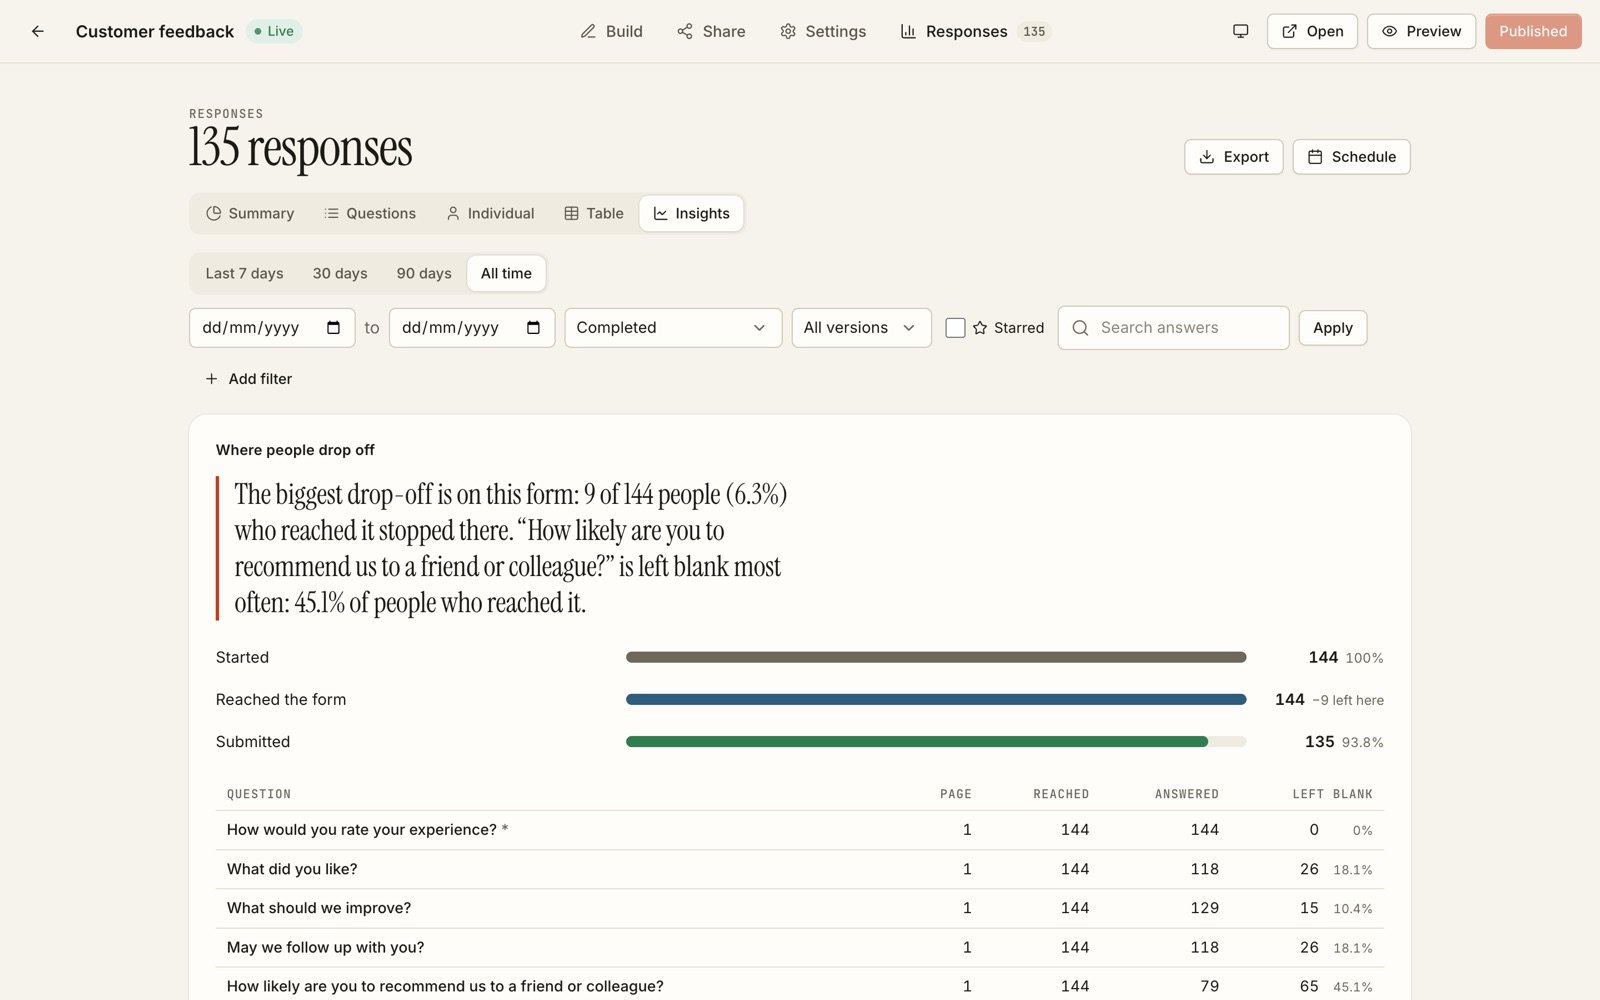Click Add filter
The width and height of the screenshot is (1600, 1000).
click(x=248, y=379)
